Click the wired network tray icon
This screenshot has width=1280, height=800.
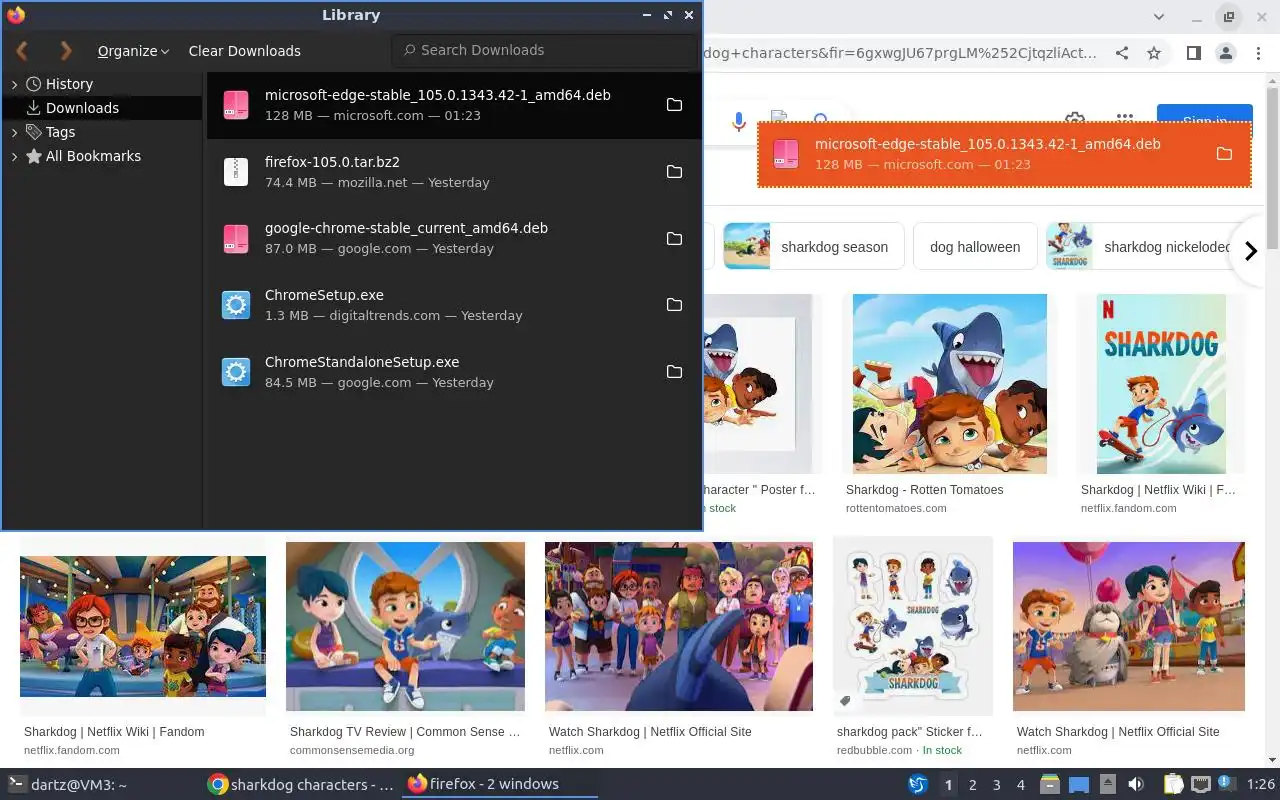pos(1201,785)
